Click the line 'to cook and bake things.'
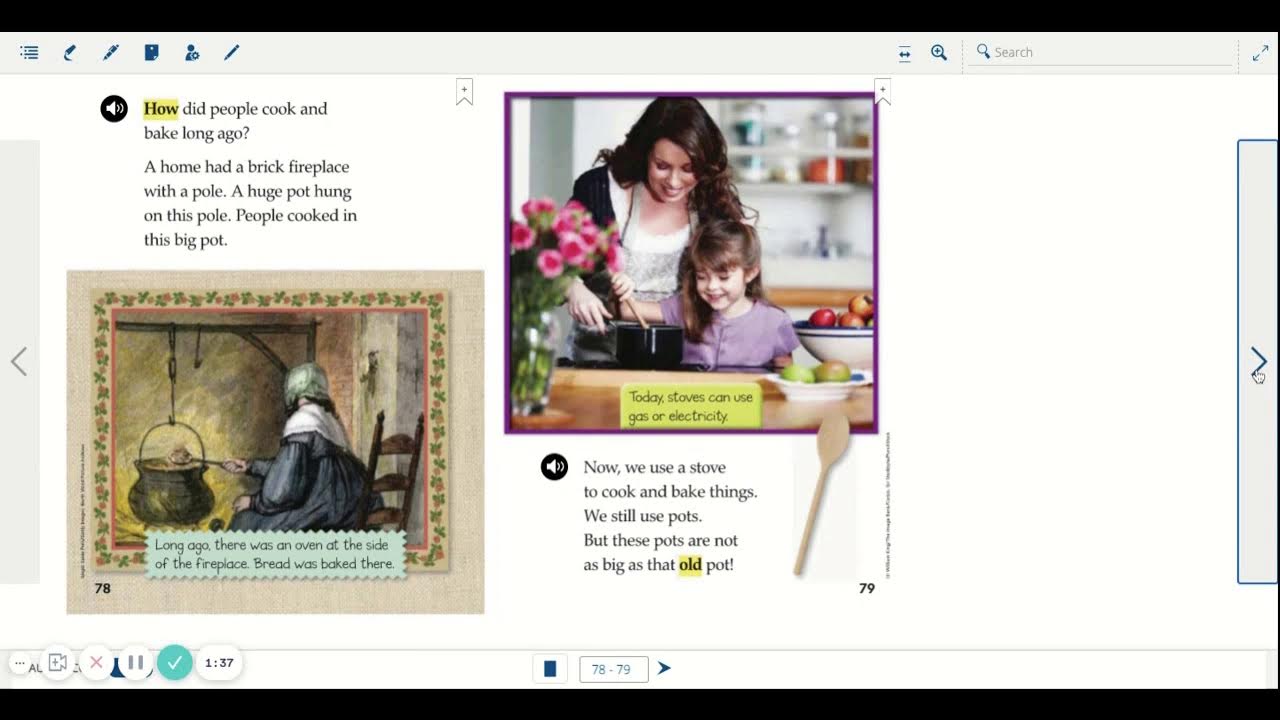The width and height of the screenshot is (1280, 720). coord(670,492)
